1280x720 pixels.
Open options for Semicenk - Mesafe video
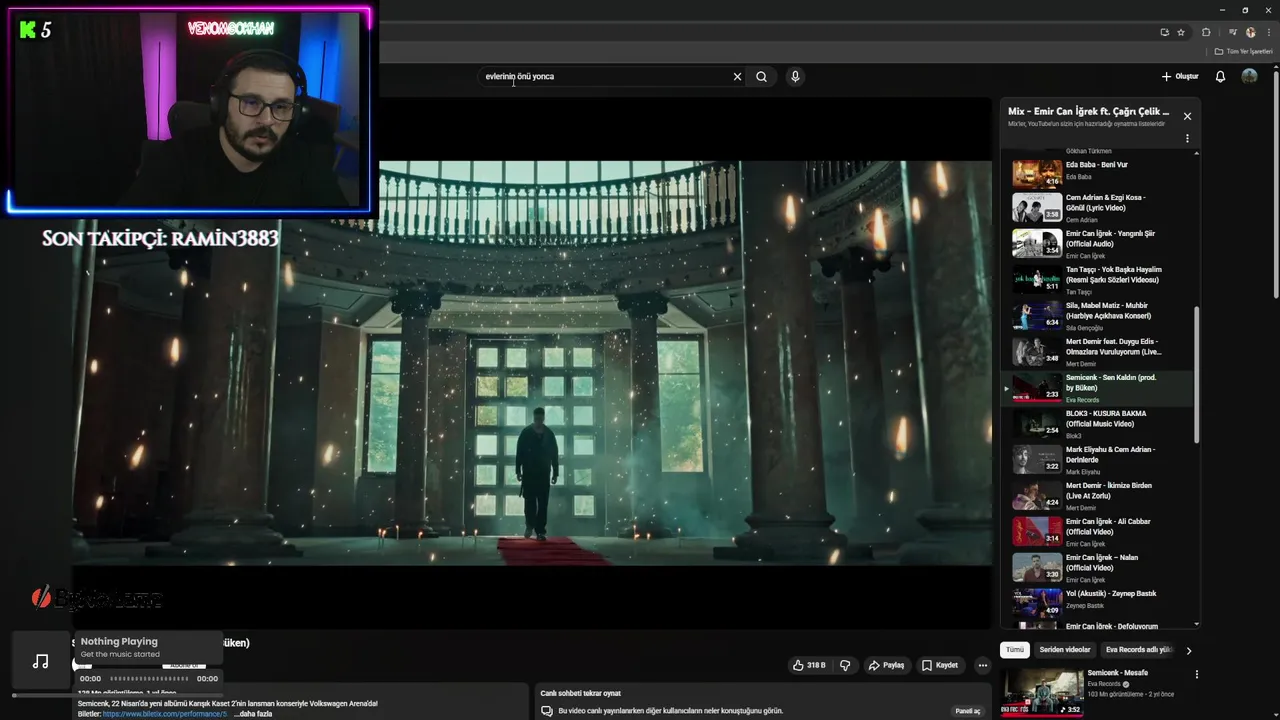coord(1196,675)
